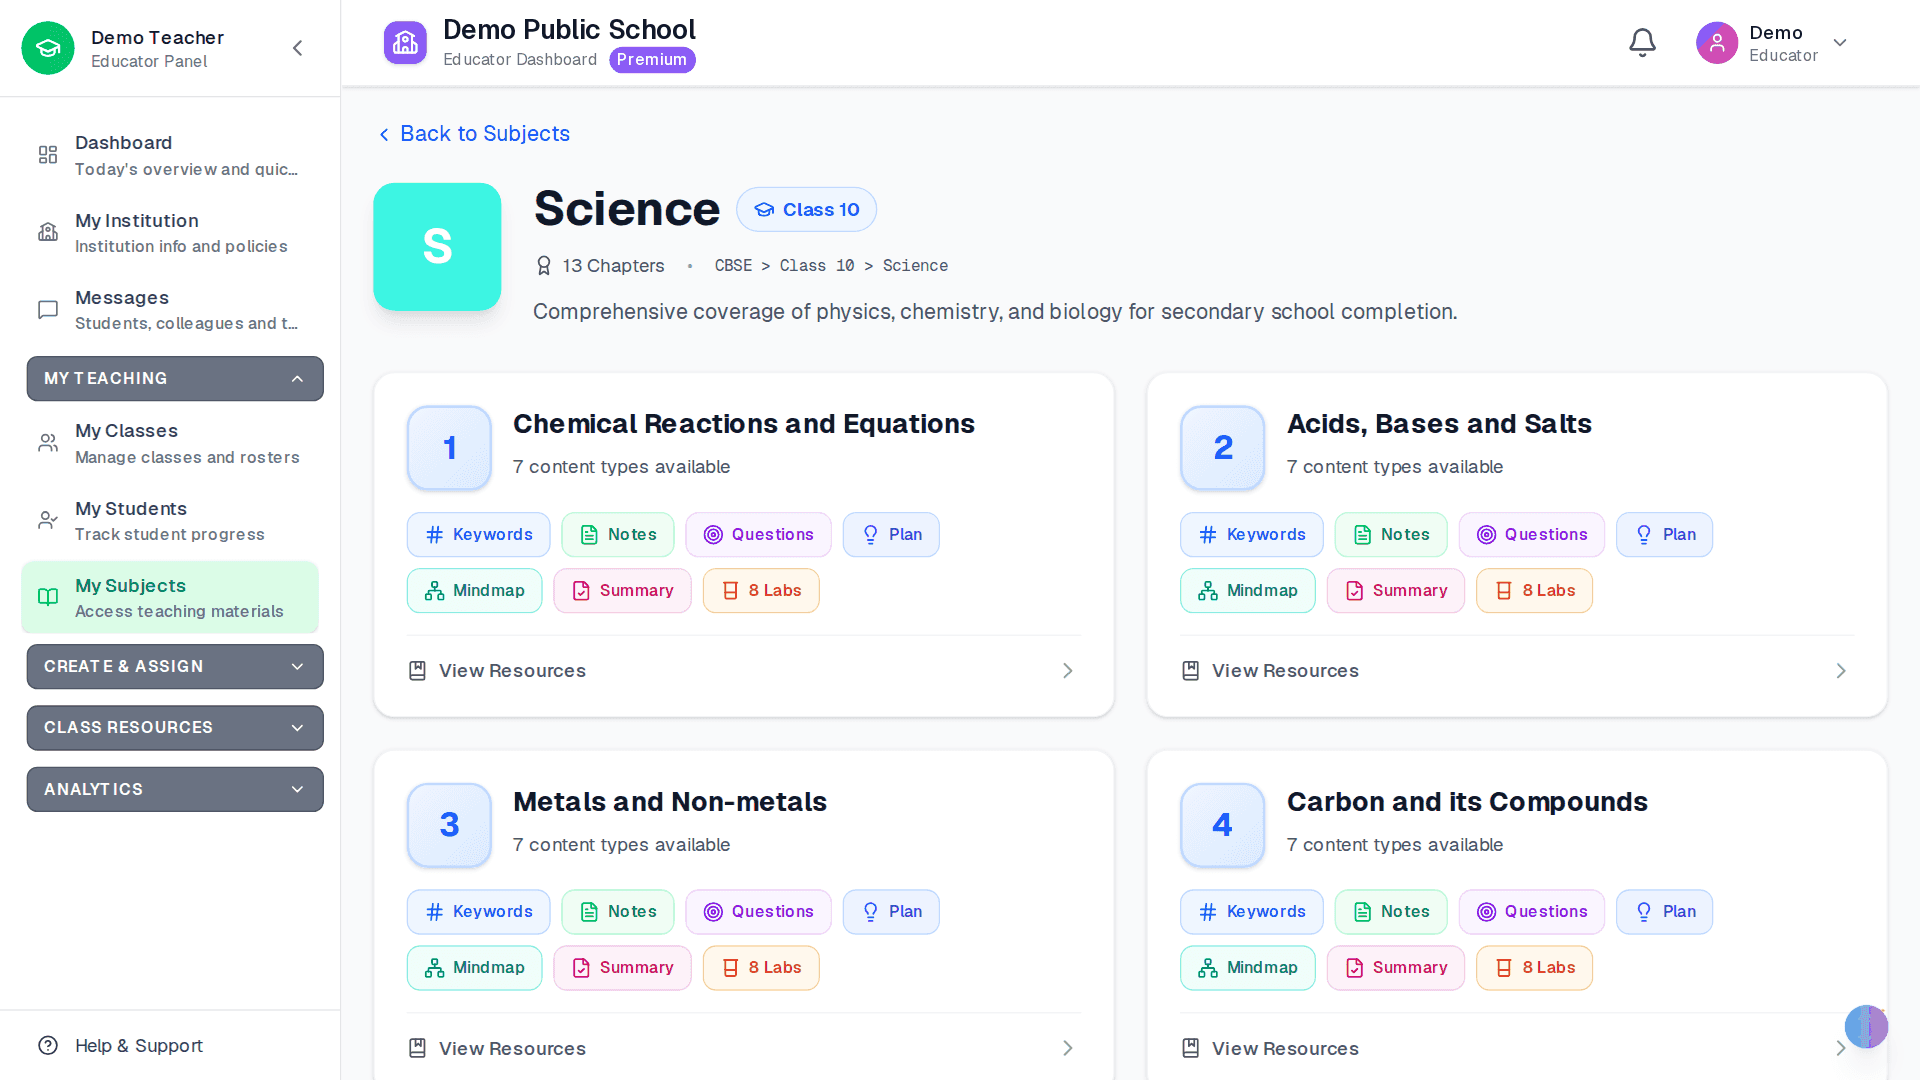
Task: Open Mindmap for Chemical Reactions and Equations
Action: pos(474,591)
